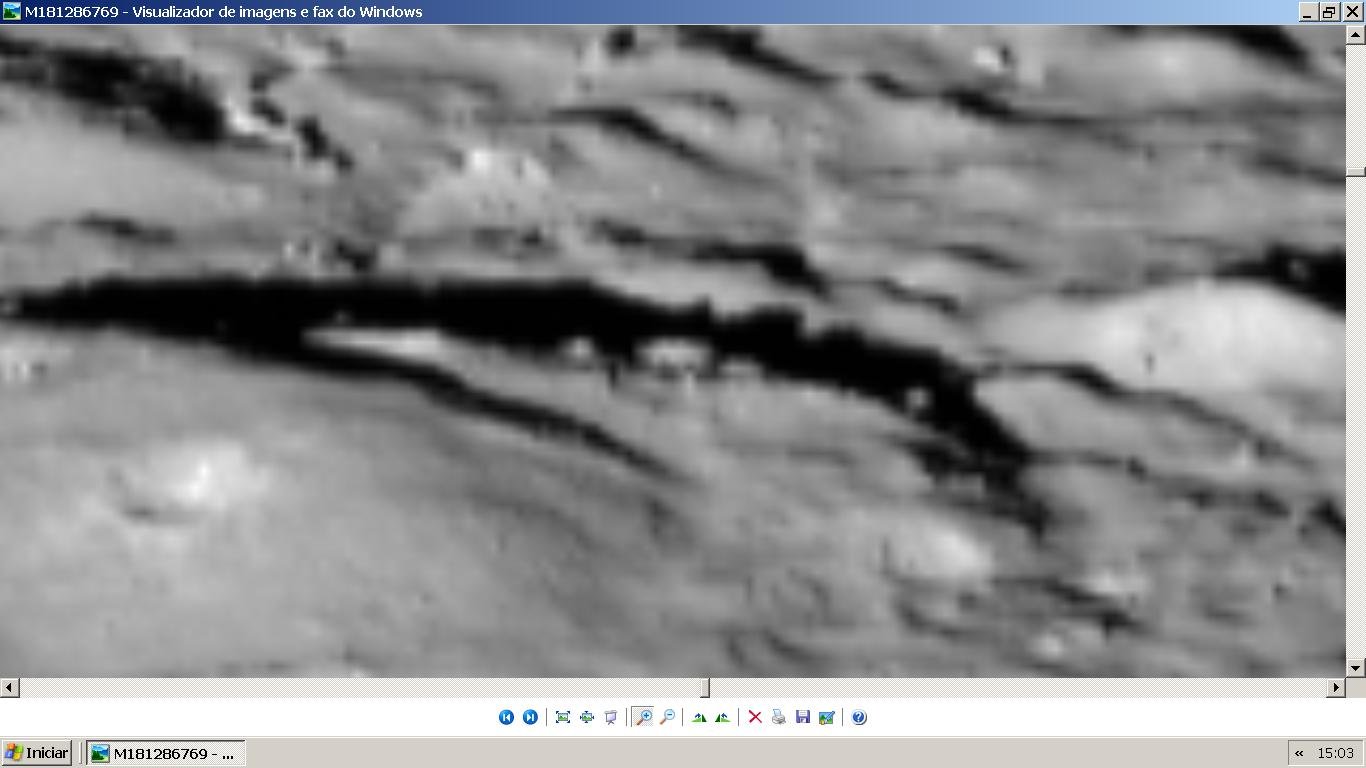Show image at actual size
This screenshot has height=768, width=1366.
[587, 717]
